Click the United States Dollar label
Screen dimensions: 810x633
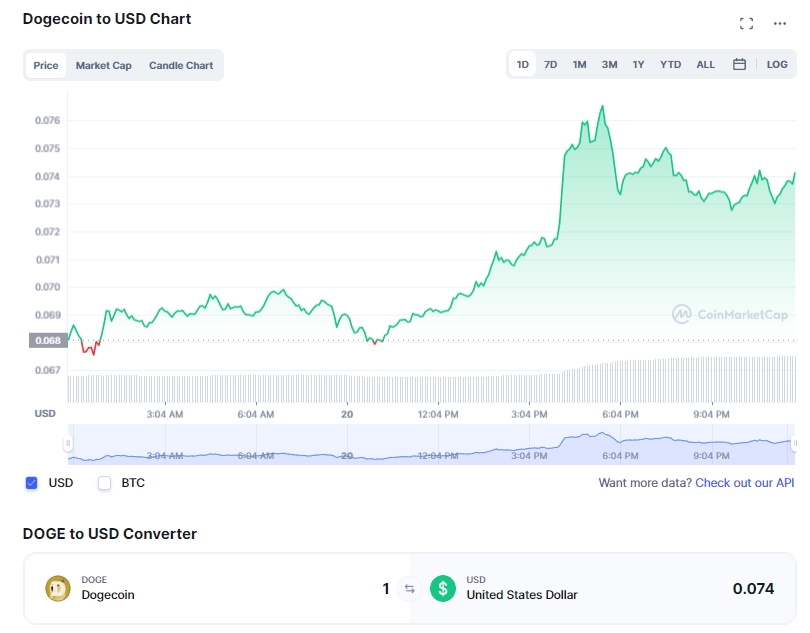pyautogui.click(x=522, y=595)
